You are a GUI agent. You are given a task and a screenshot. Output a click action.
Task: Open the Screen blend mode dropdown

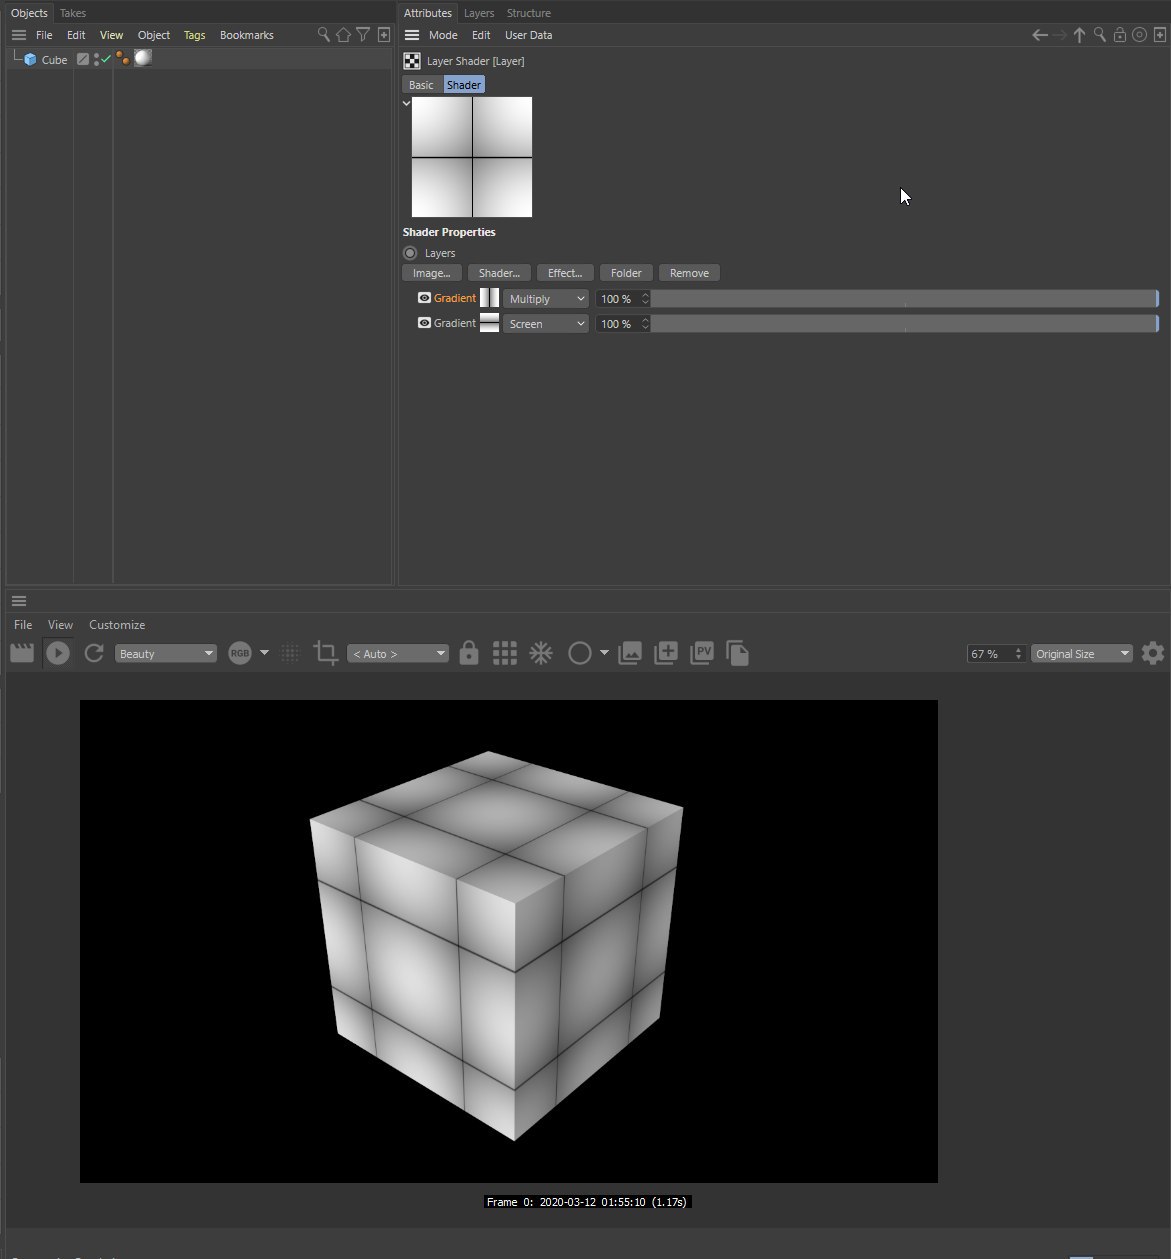click(546, 324)
